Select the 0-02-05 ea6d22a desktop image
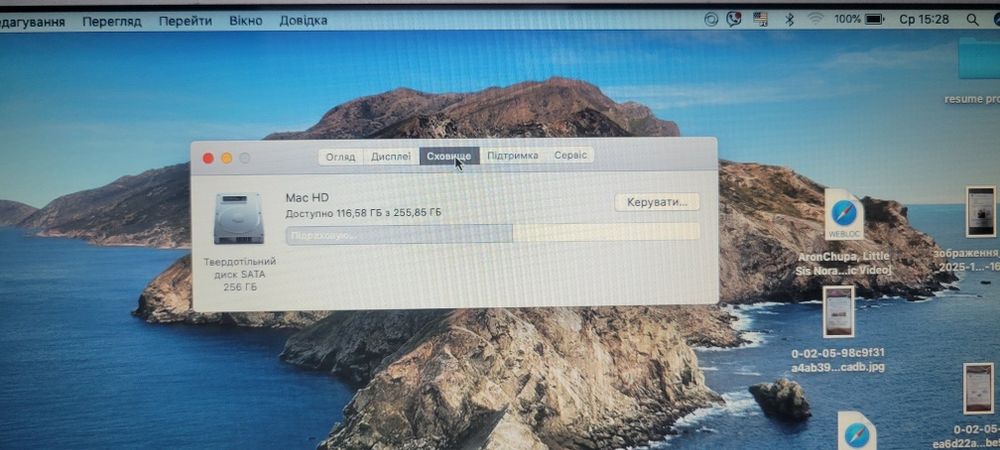 (x=978, y=389)
